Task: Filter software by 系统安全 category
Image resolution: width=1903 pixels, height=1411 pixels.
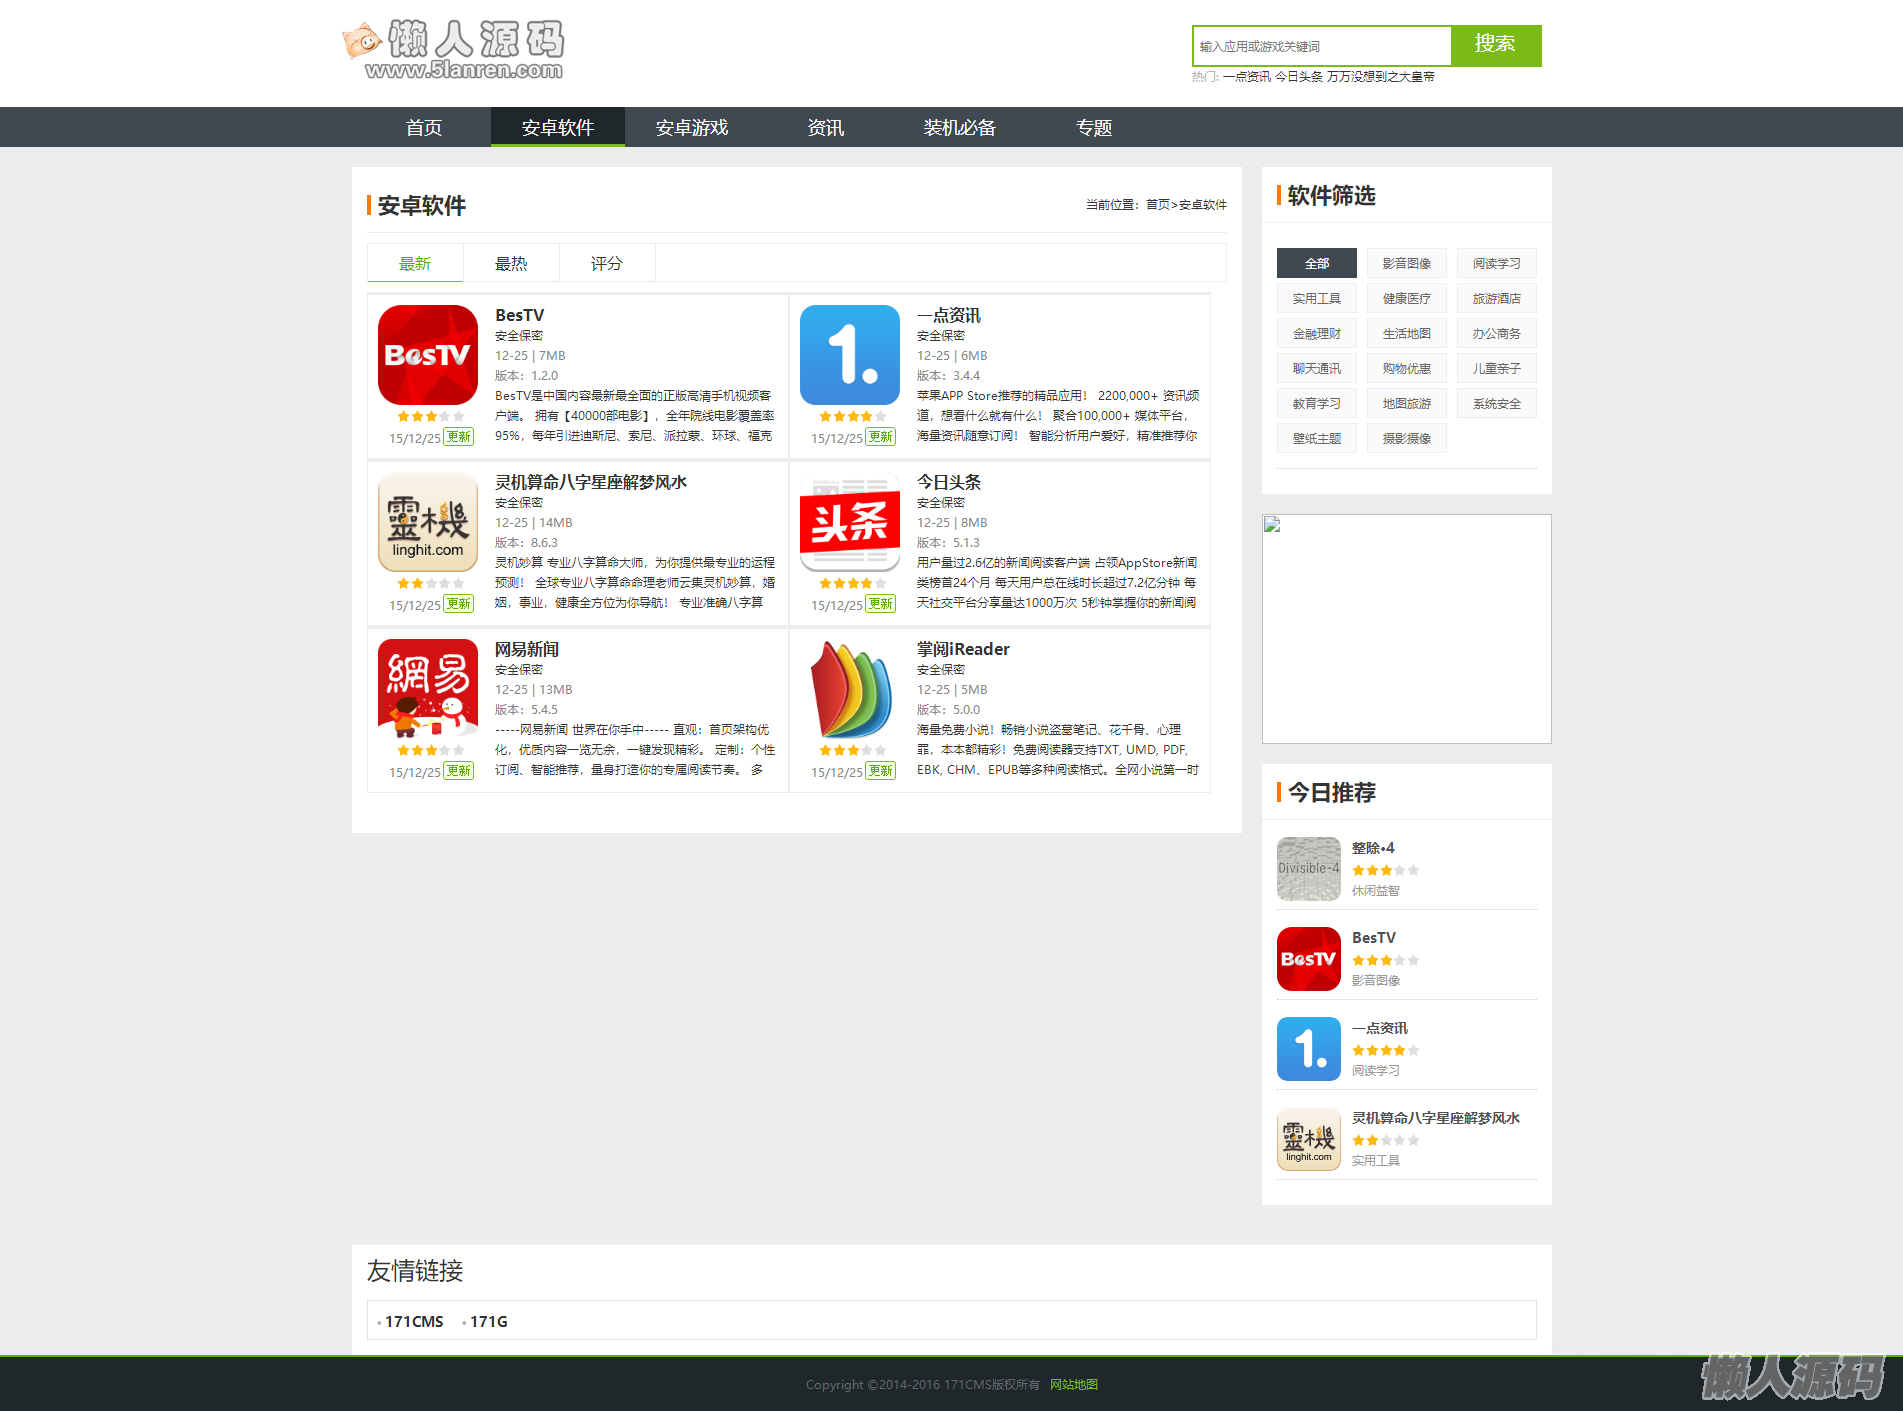Action: tap(1496, 403)
